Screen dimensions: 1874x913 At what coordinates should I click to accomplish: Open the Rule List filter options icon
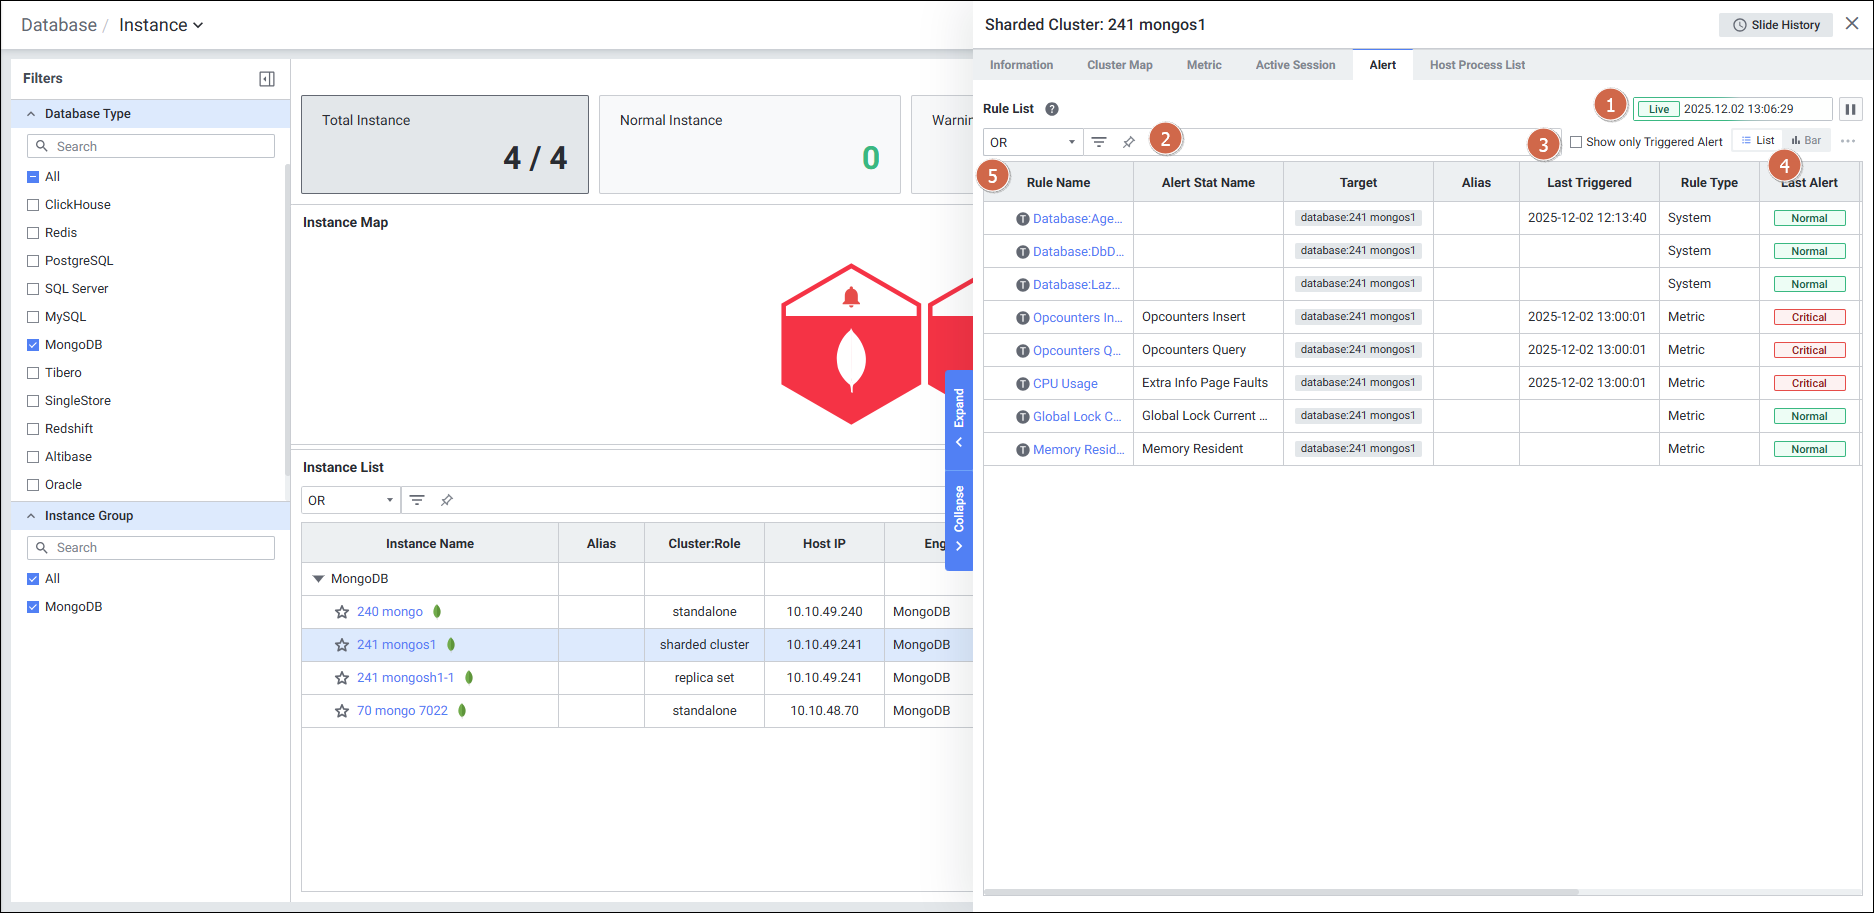tap(1099, 142)
